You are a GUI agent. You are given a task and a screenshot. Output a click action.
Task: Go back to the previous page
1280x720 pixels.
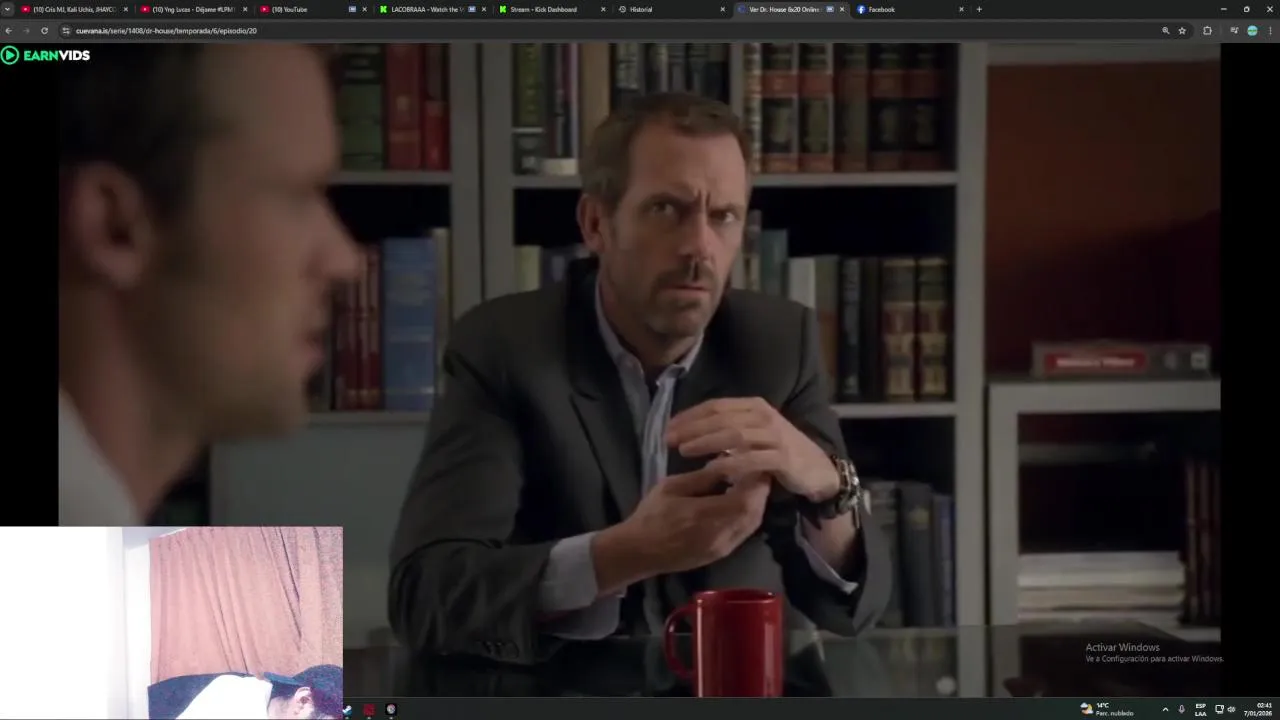pyautogui.click(x=9, y=31)
